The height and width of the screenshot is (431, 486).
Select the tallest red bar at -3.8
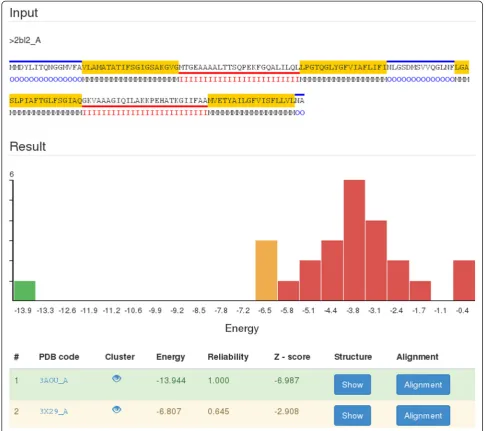[354, 240]
